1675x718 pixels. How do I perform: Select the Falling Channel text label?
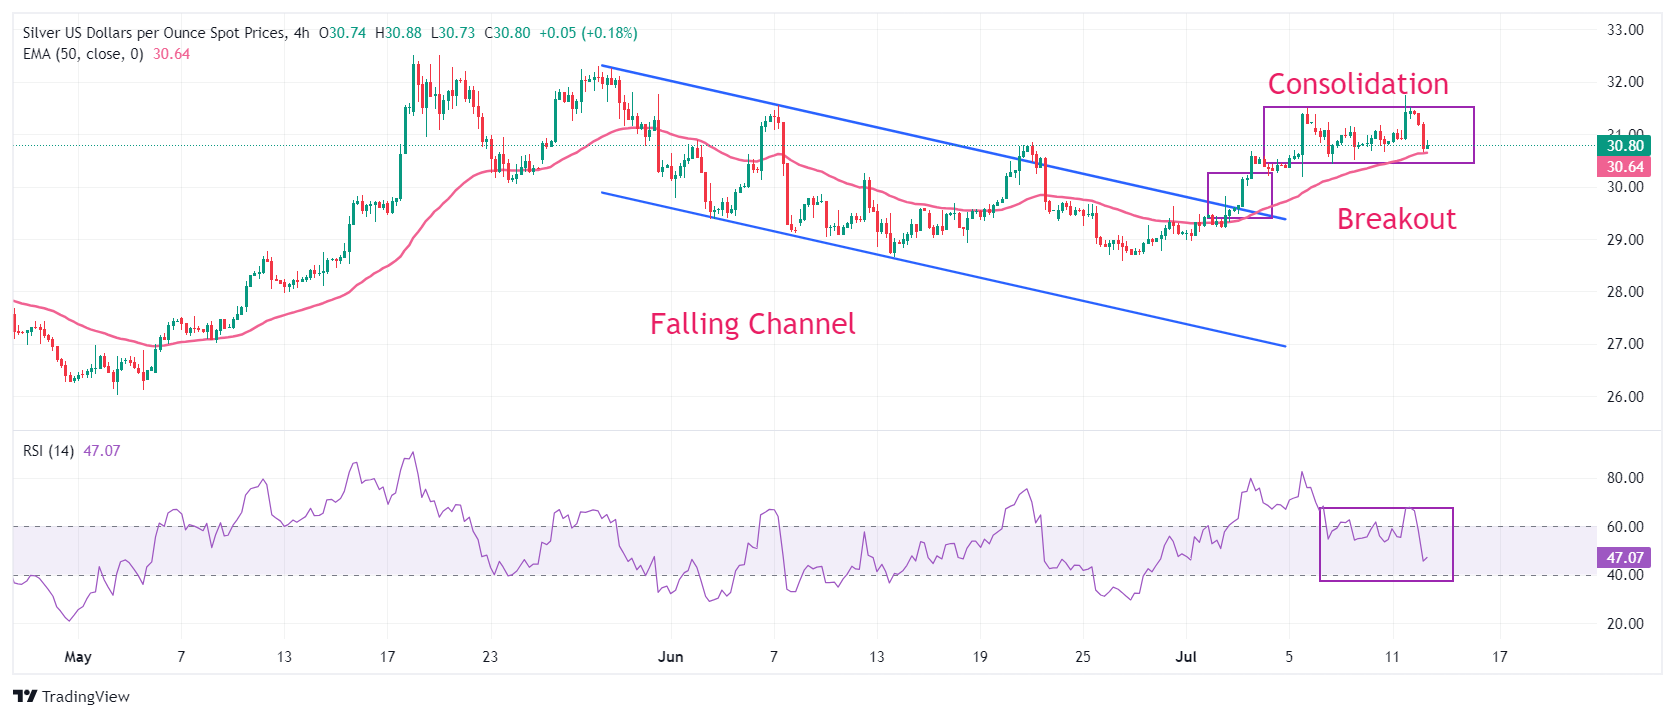coord(752,324)
